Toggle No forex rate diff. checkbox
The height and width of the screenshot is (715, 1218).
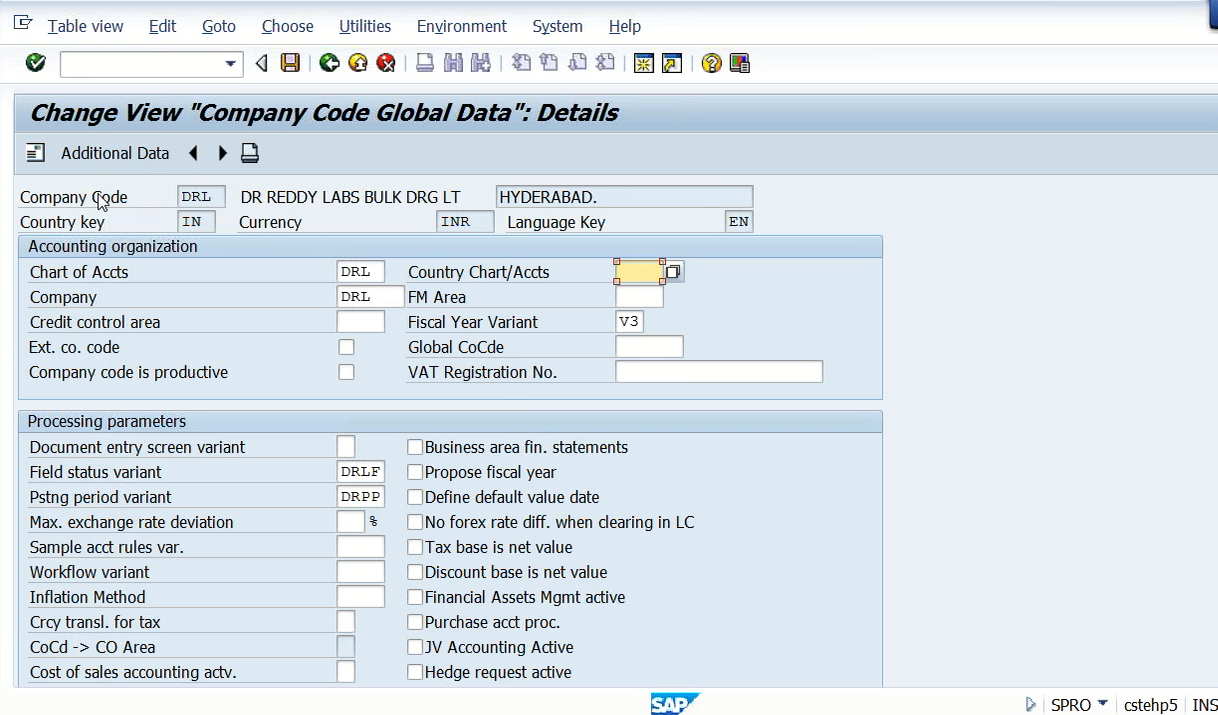pyautogui.click(x=415, y=522)
